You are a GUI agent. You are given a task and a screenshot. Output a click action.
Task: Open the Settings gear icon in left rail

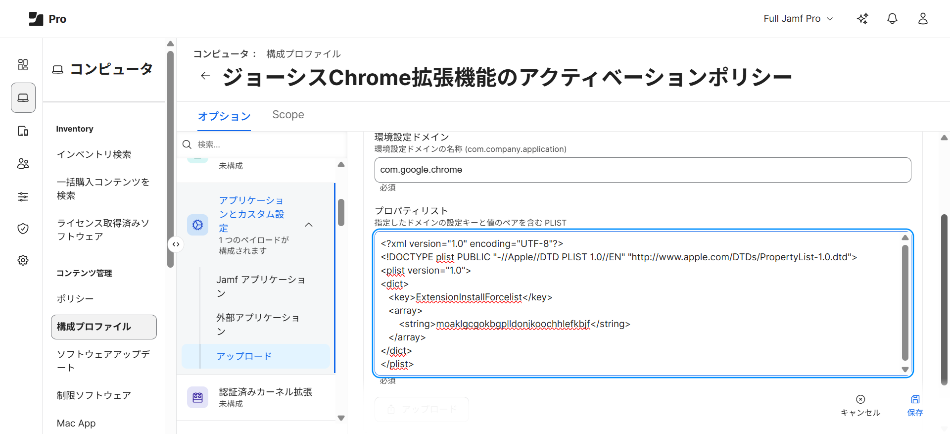point(22,260)
